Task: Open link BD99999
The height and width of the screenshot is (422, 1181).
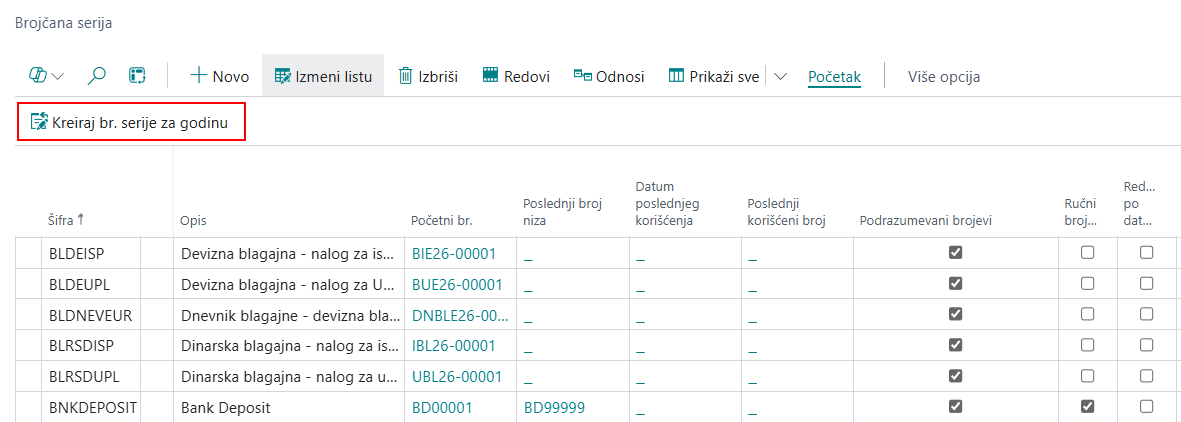Action: (x=554, y=407)
